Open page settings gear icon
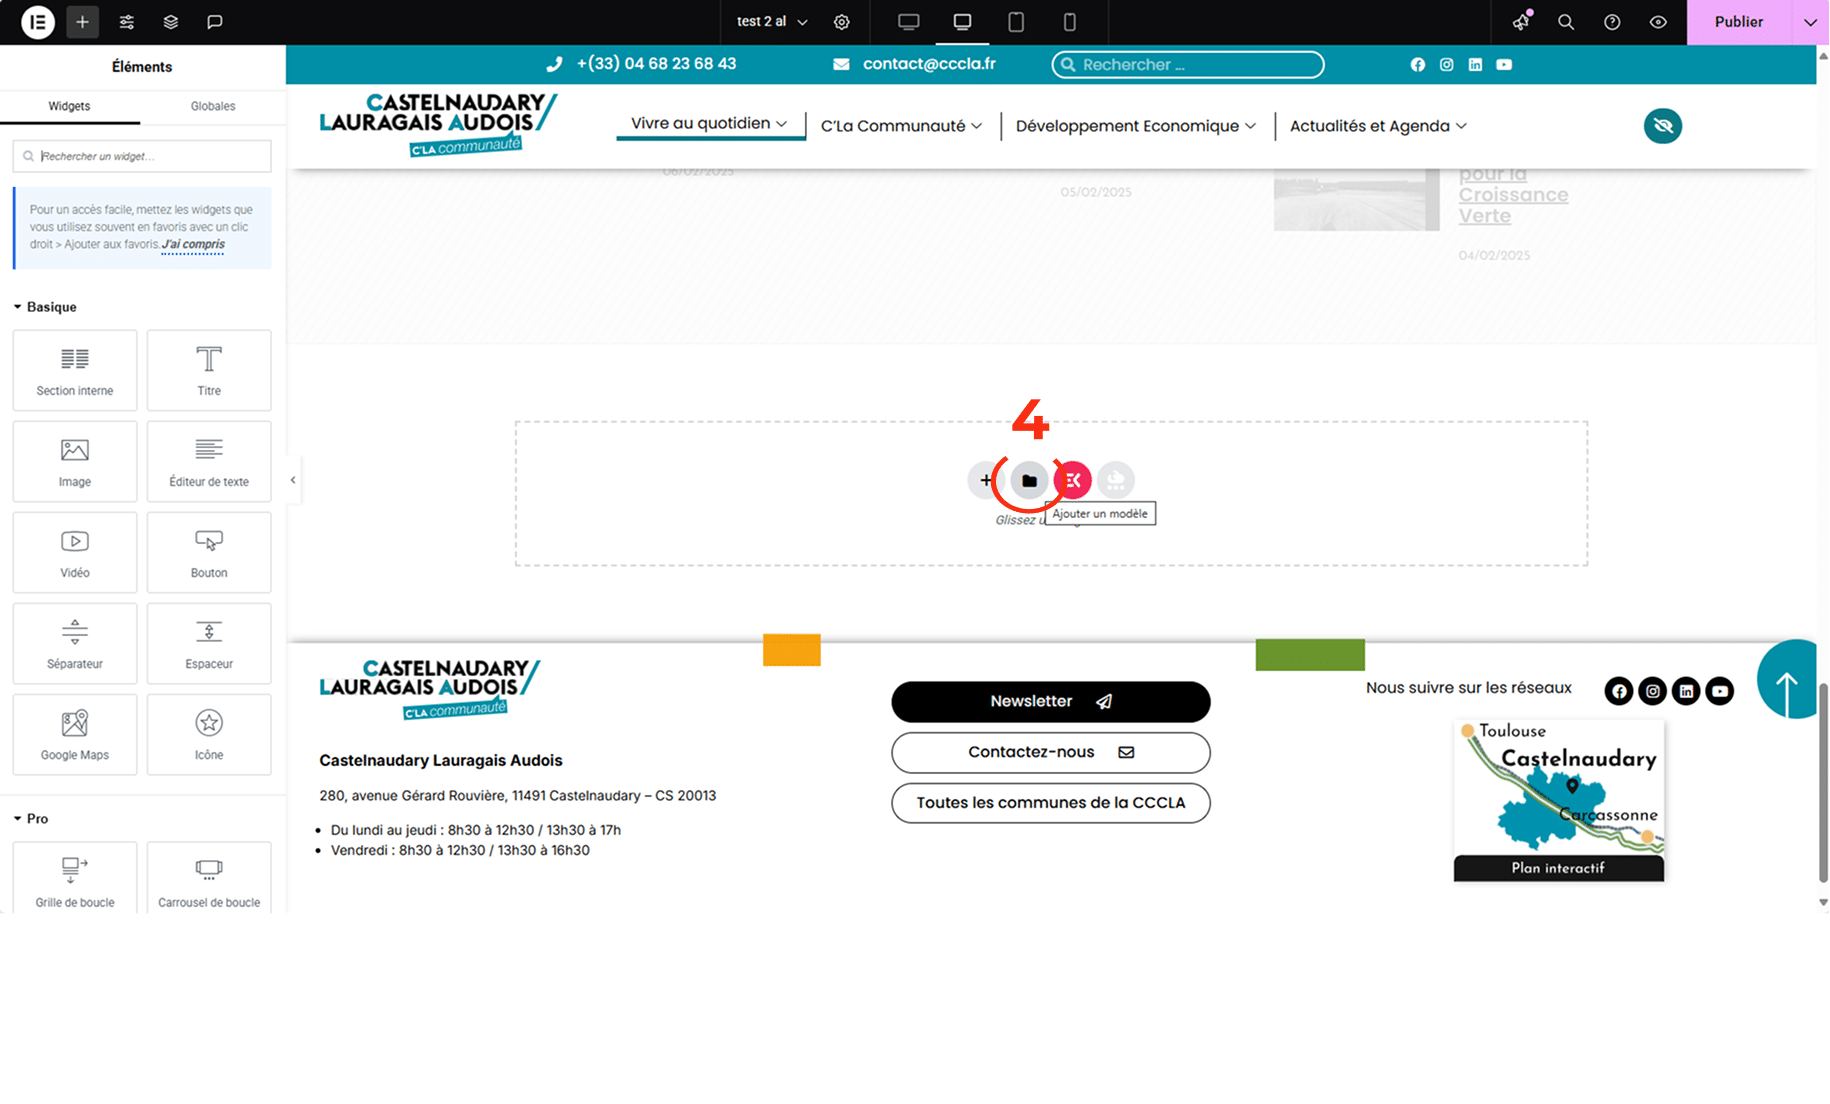The image size is (1830, 1104). tap(842, 22)
